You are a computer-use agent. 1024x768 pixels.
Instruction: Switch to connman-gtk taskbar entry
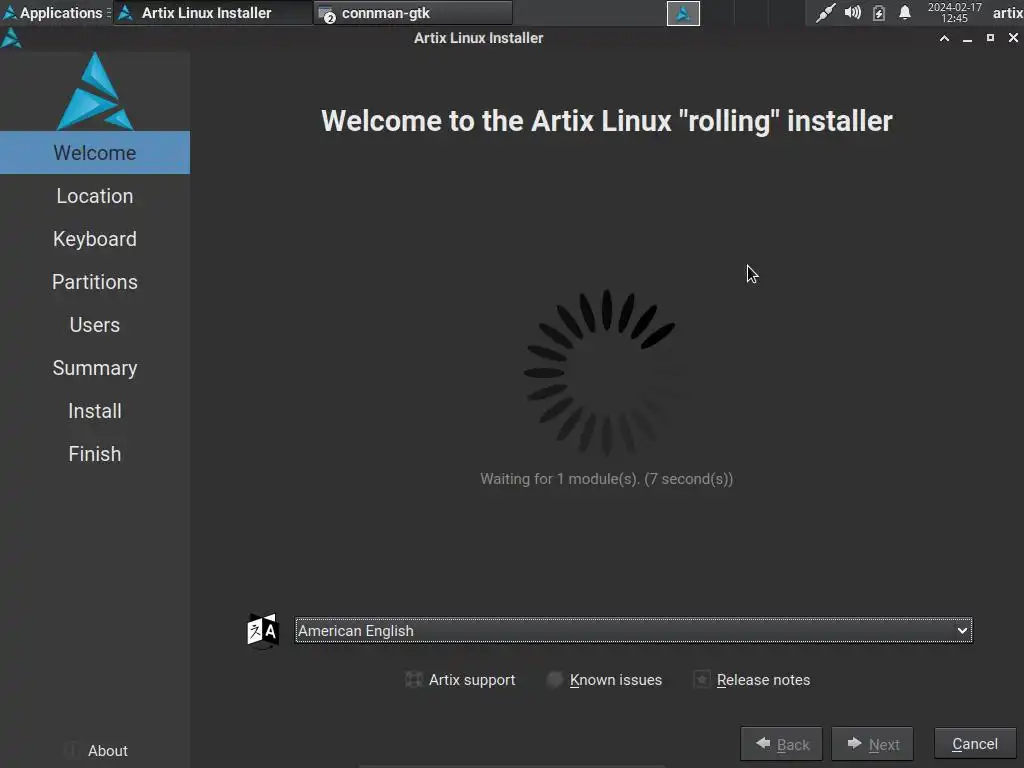coord(413,13)
